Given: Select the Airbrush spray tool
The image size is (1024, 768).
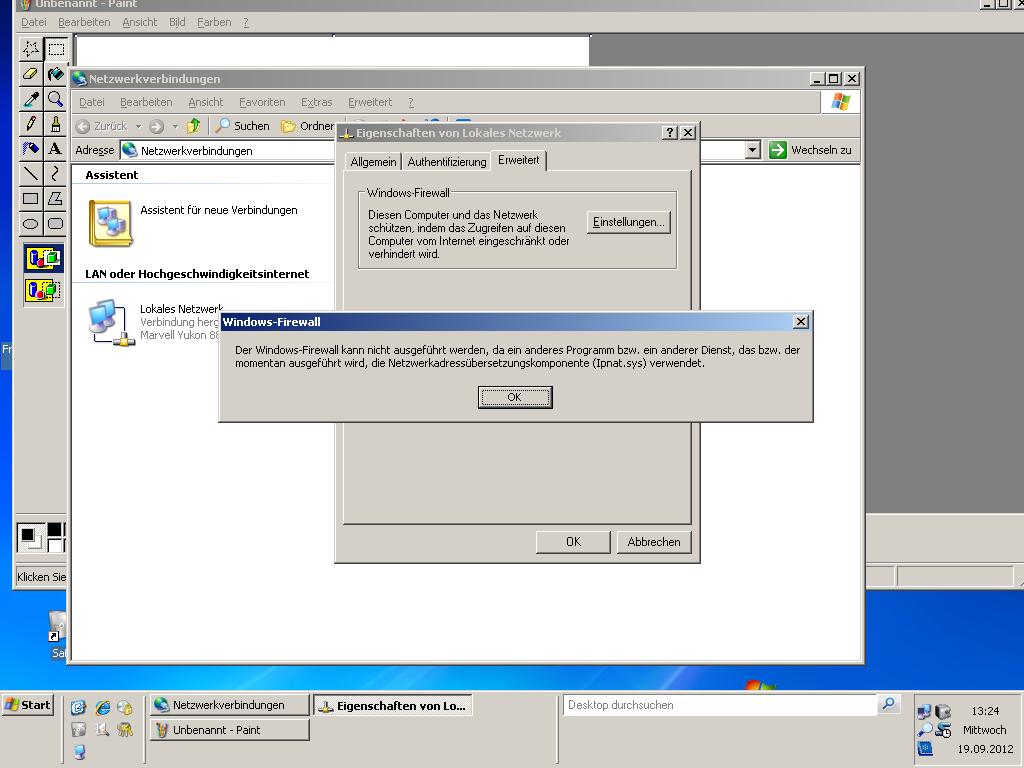Looking at the screenshot, I should [x=31, y=148].
